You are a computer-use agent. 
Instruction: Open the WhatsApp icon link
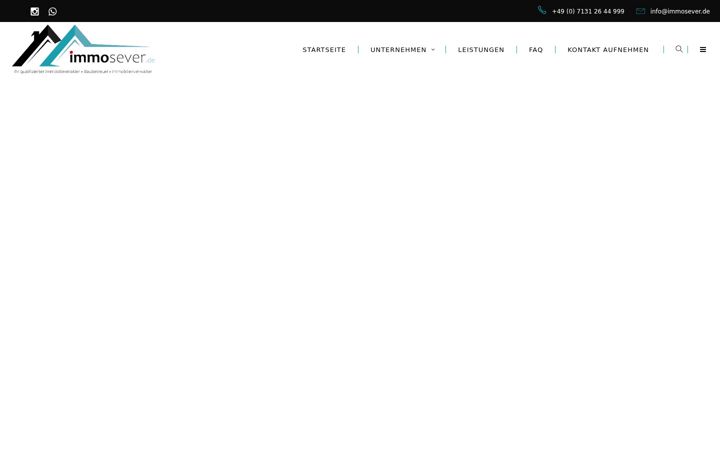(x=53, y=11)
